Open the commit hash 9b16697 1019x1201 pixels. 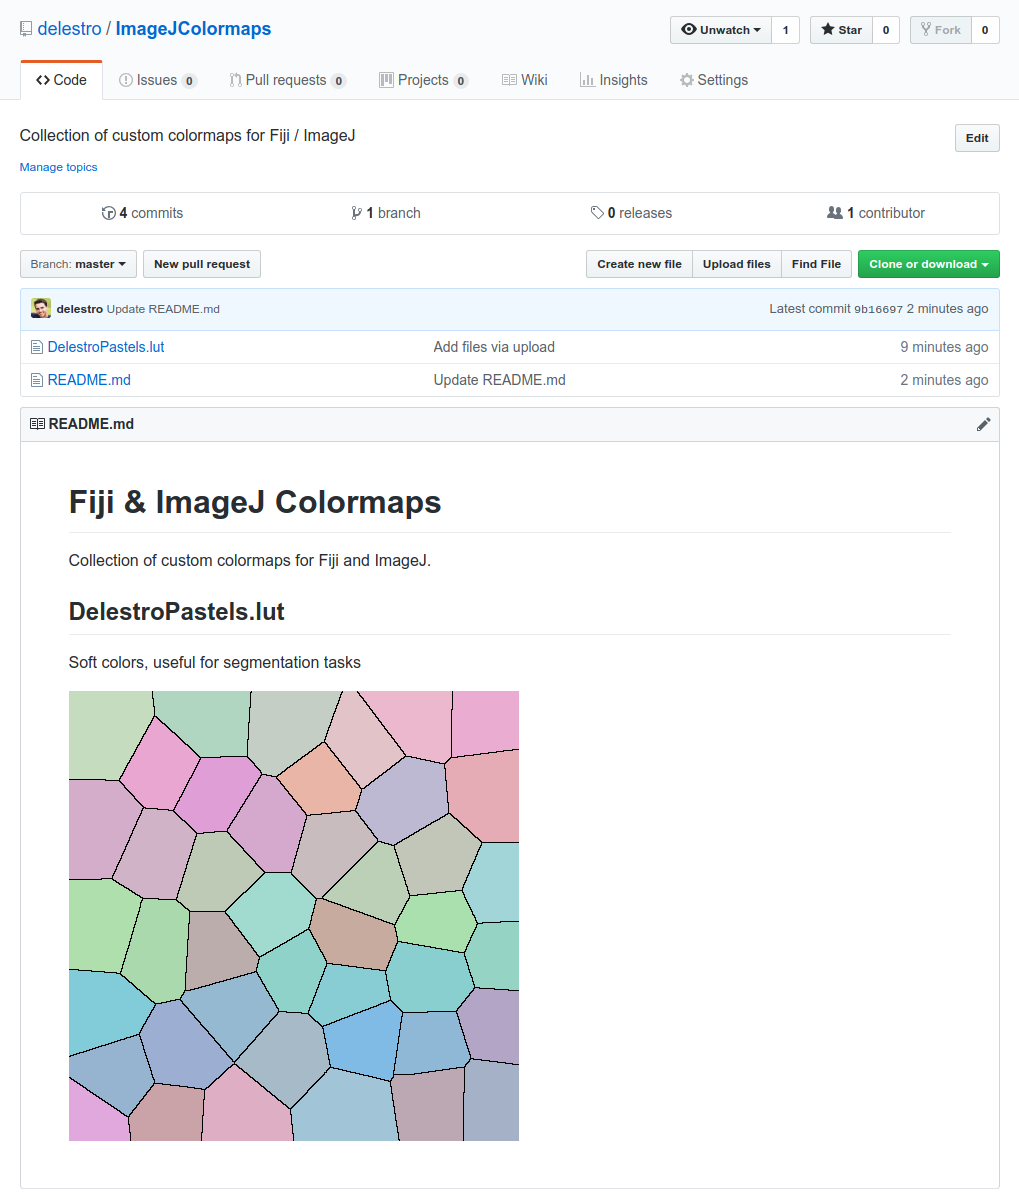pyautogui.click(x=878, y=309)
